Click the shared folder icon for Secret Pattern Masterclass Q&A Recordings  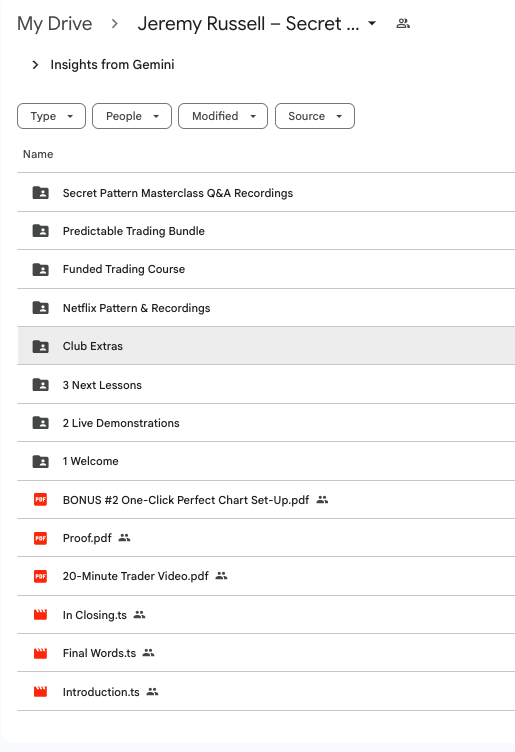coord(40,193)
